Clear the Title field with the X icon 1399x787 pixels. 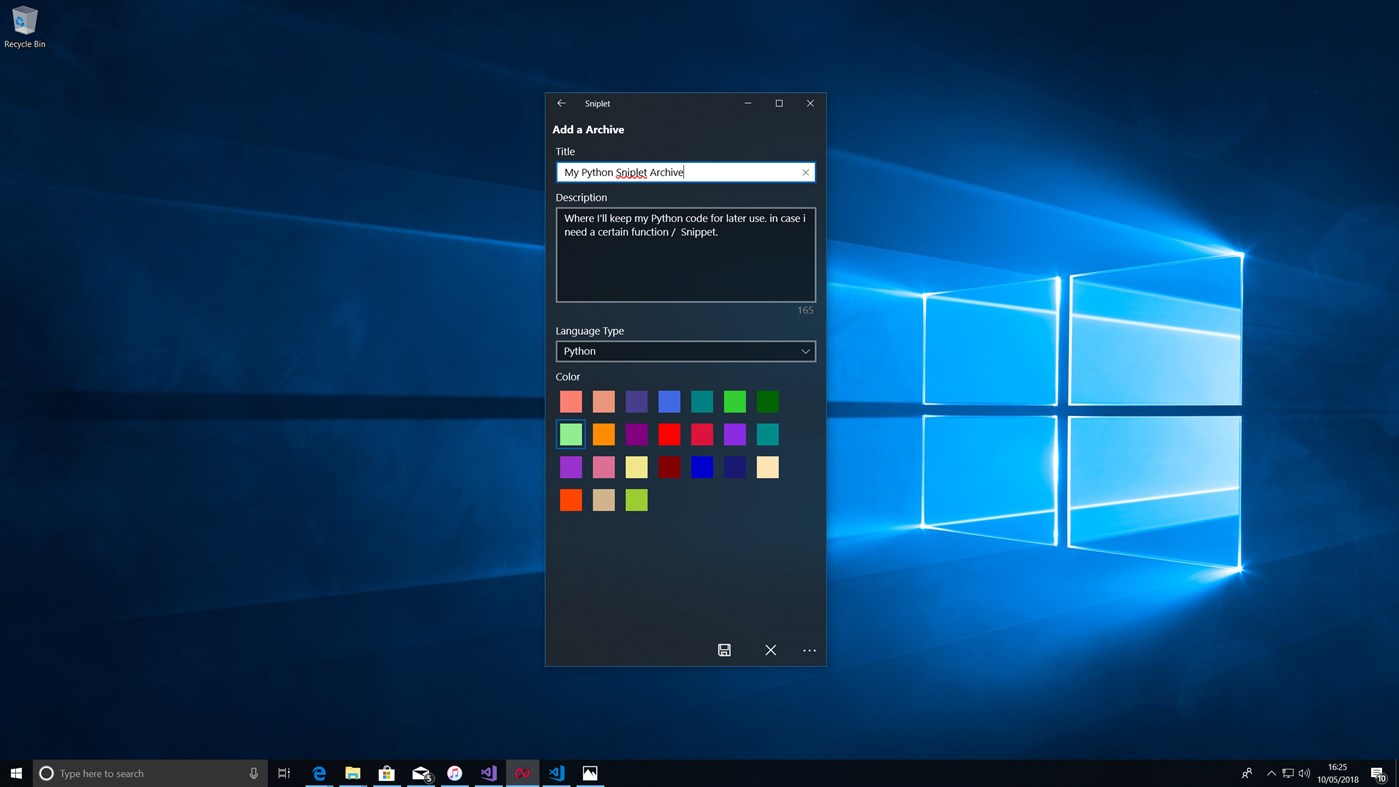click(x=805, y=172)
